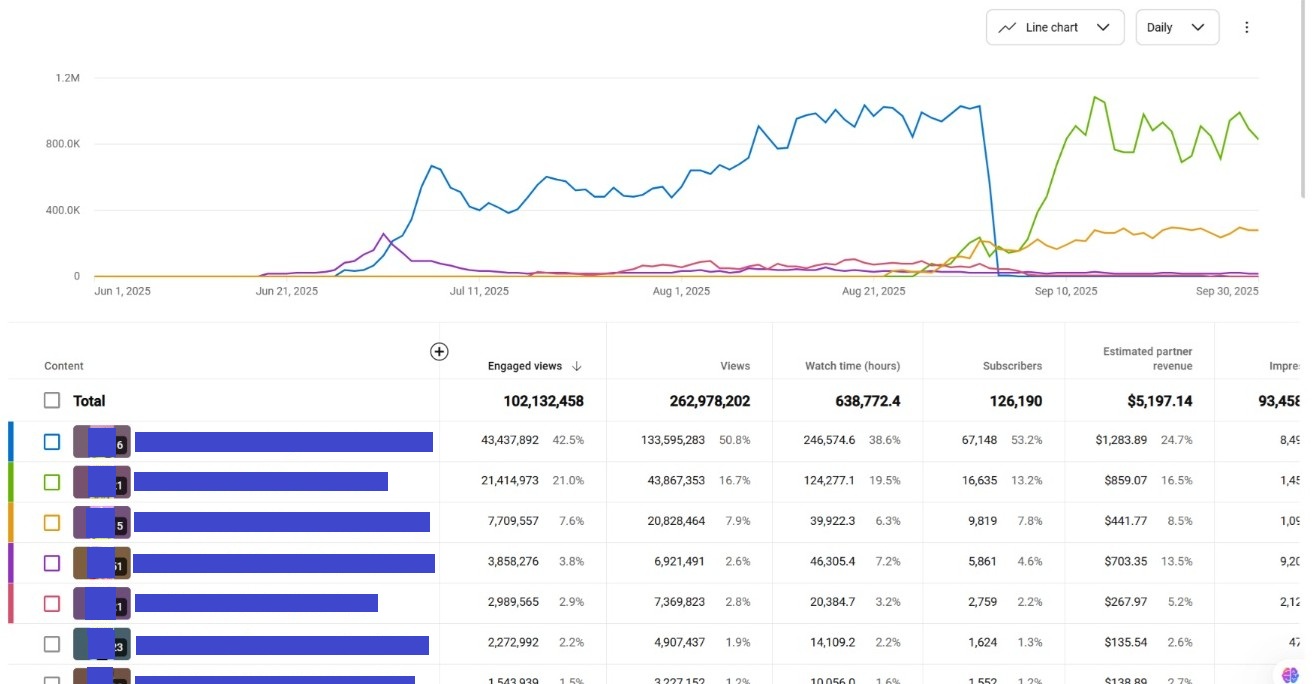Open the top video's thumbnail
The image size is (1315, 684).
click(x=101, y=440)
